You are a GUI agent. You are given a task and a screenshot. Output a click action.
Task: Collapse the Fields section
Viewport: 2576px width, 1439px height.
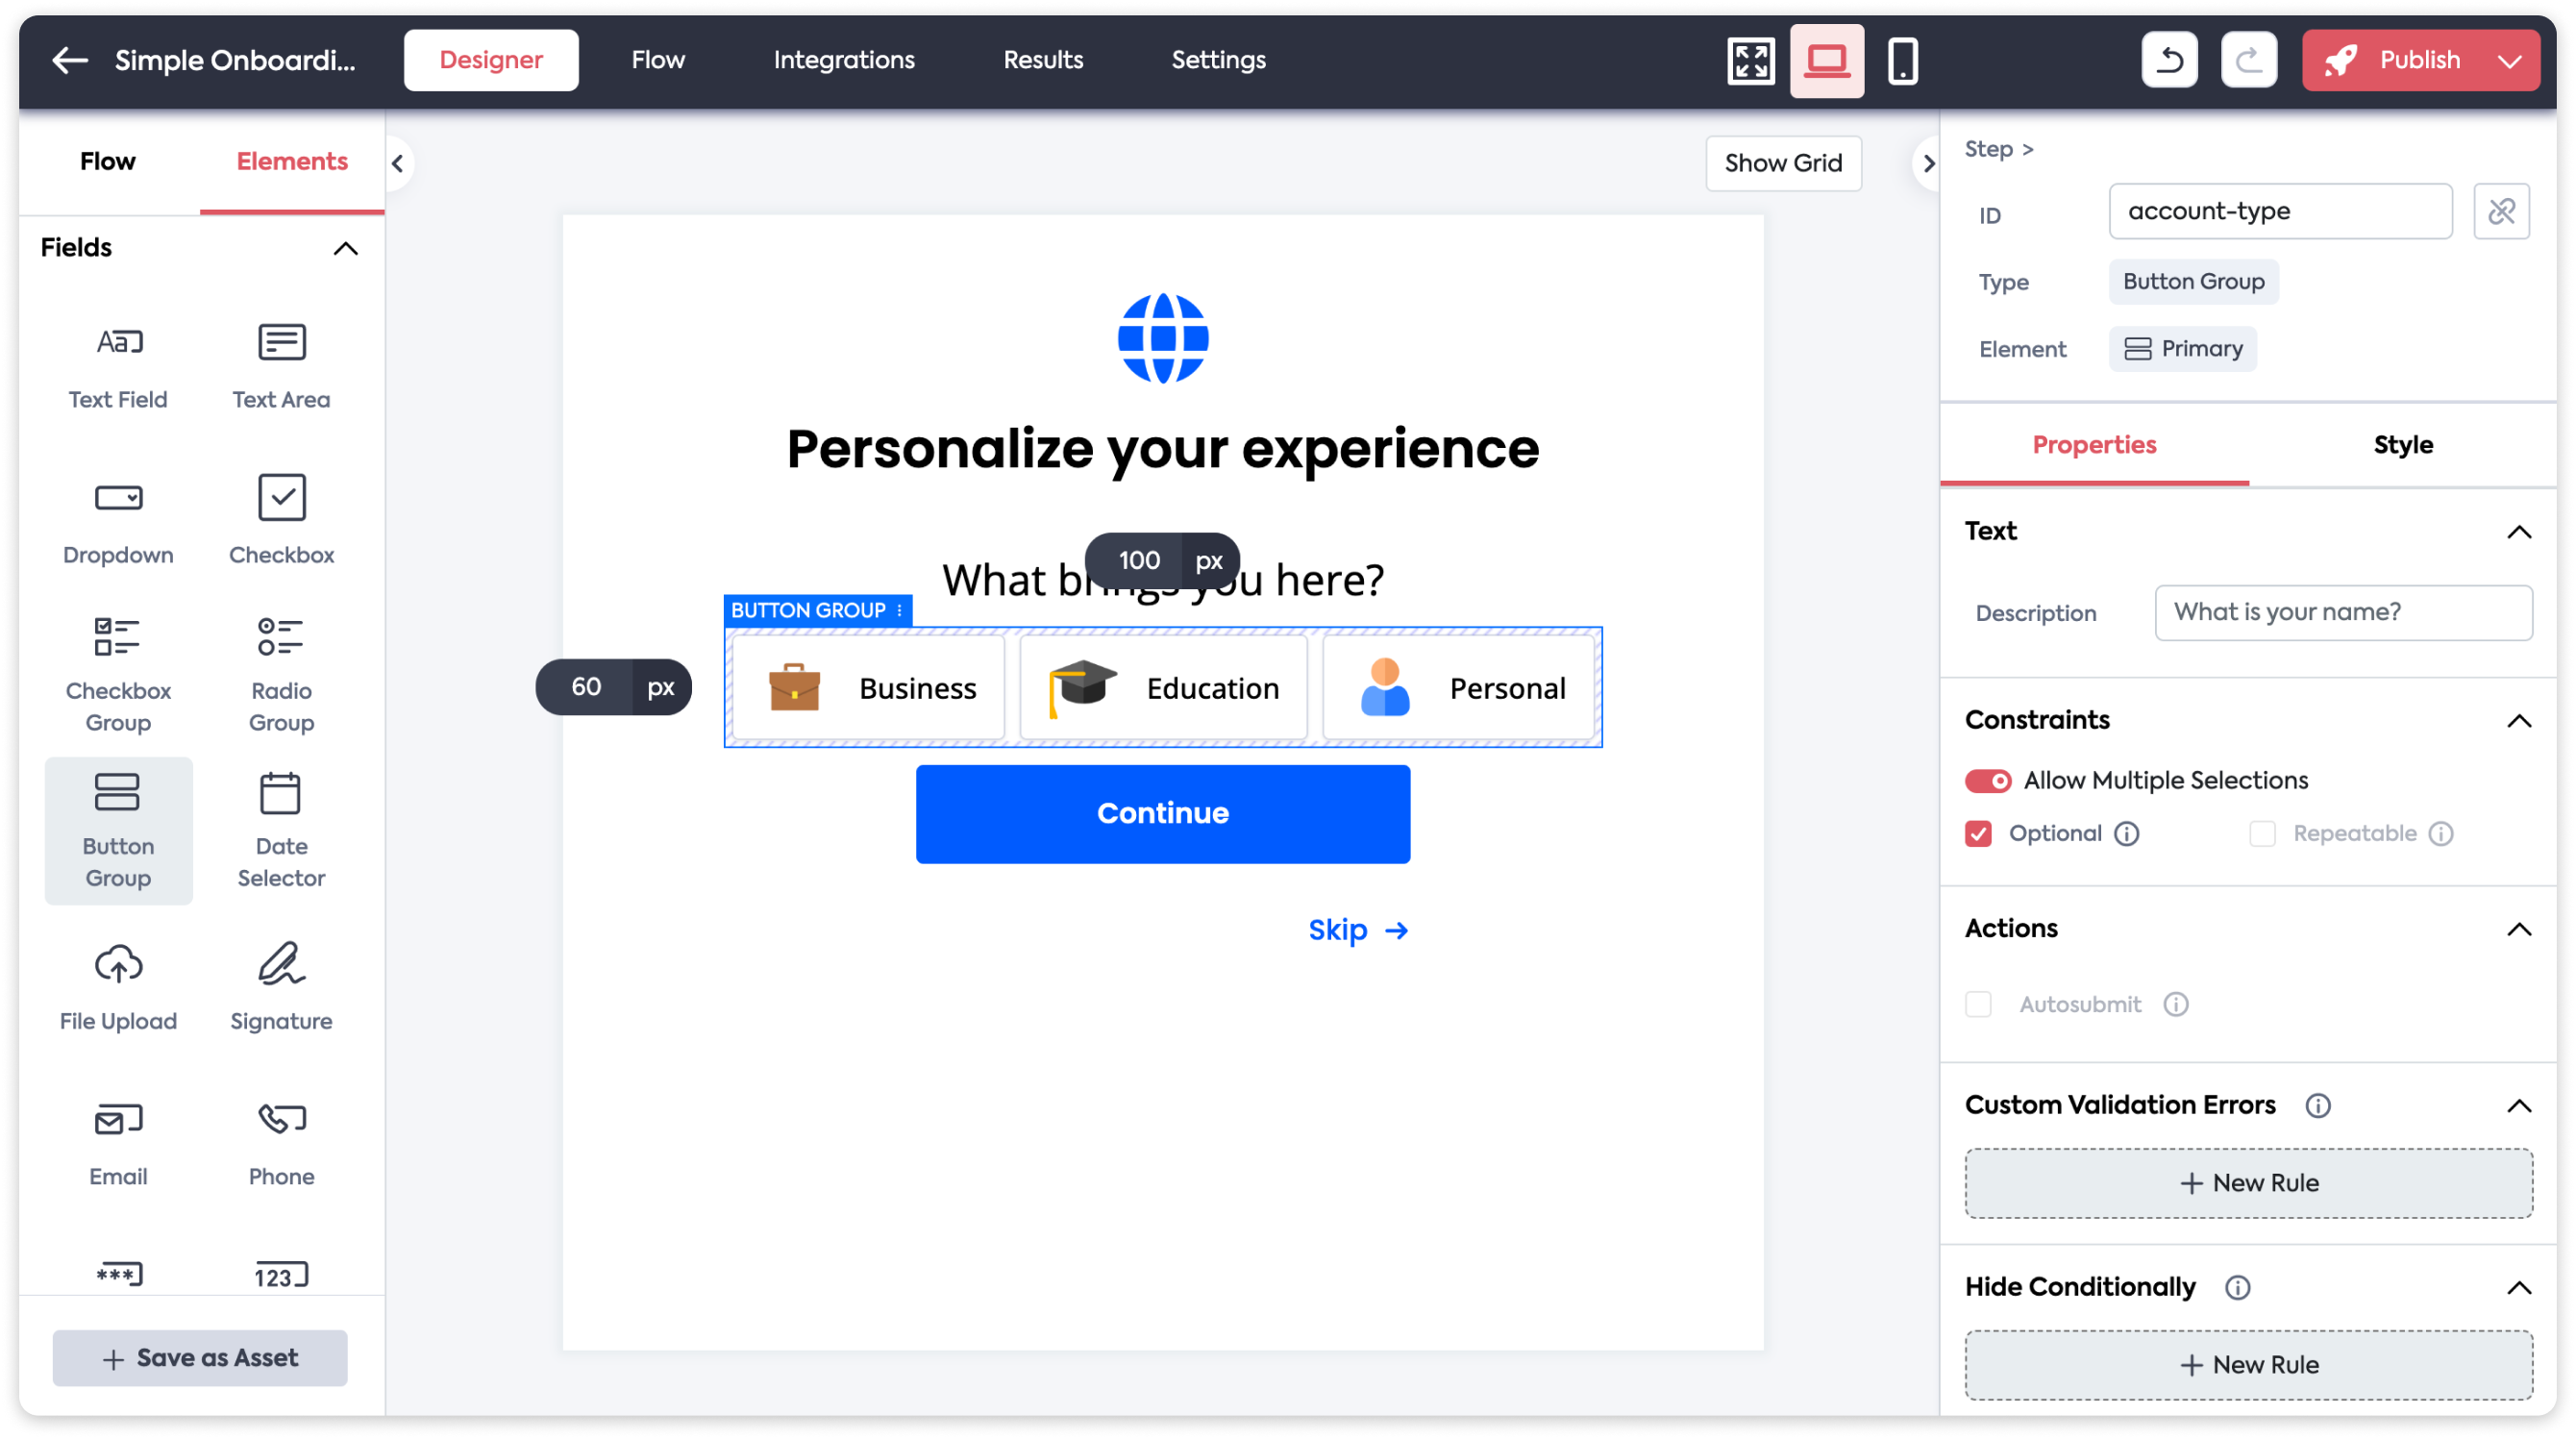pyautogui.click(x=346, y=249)
